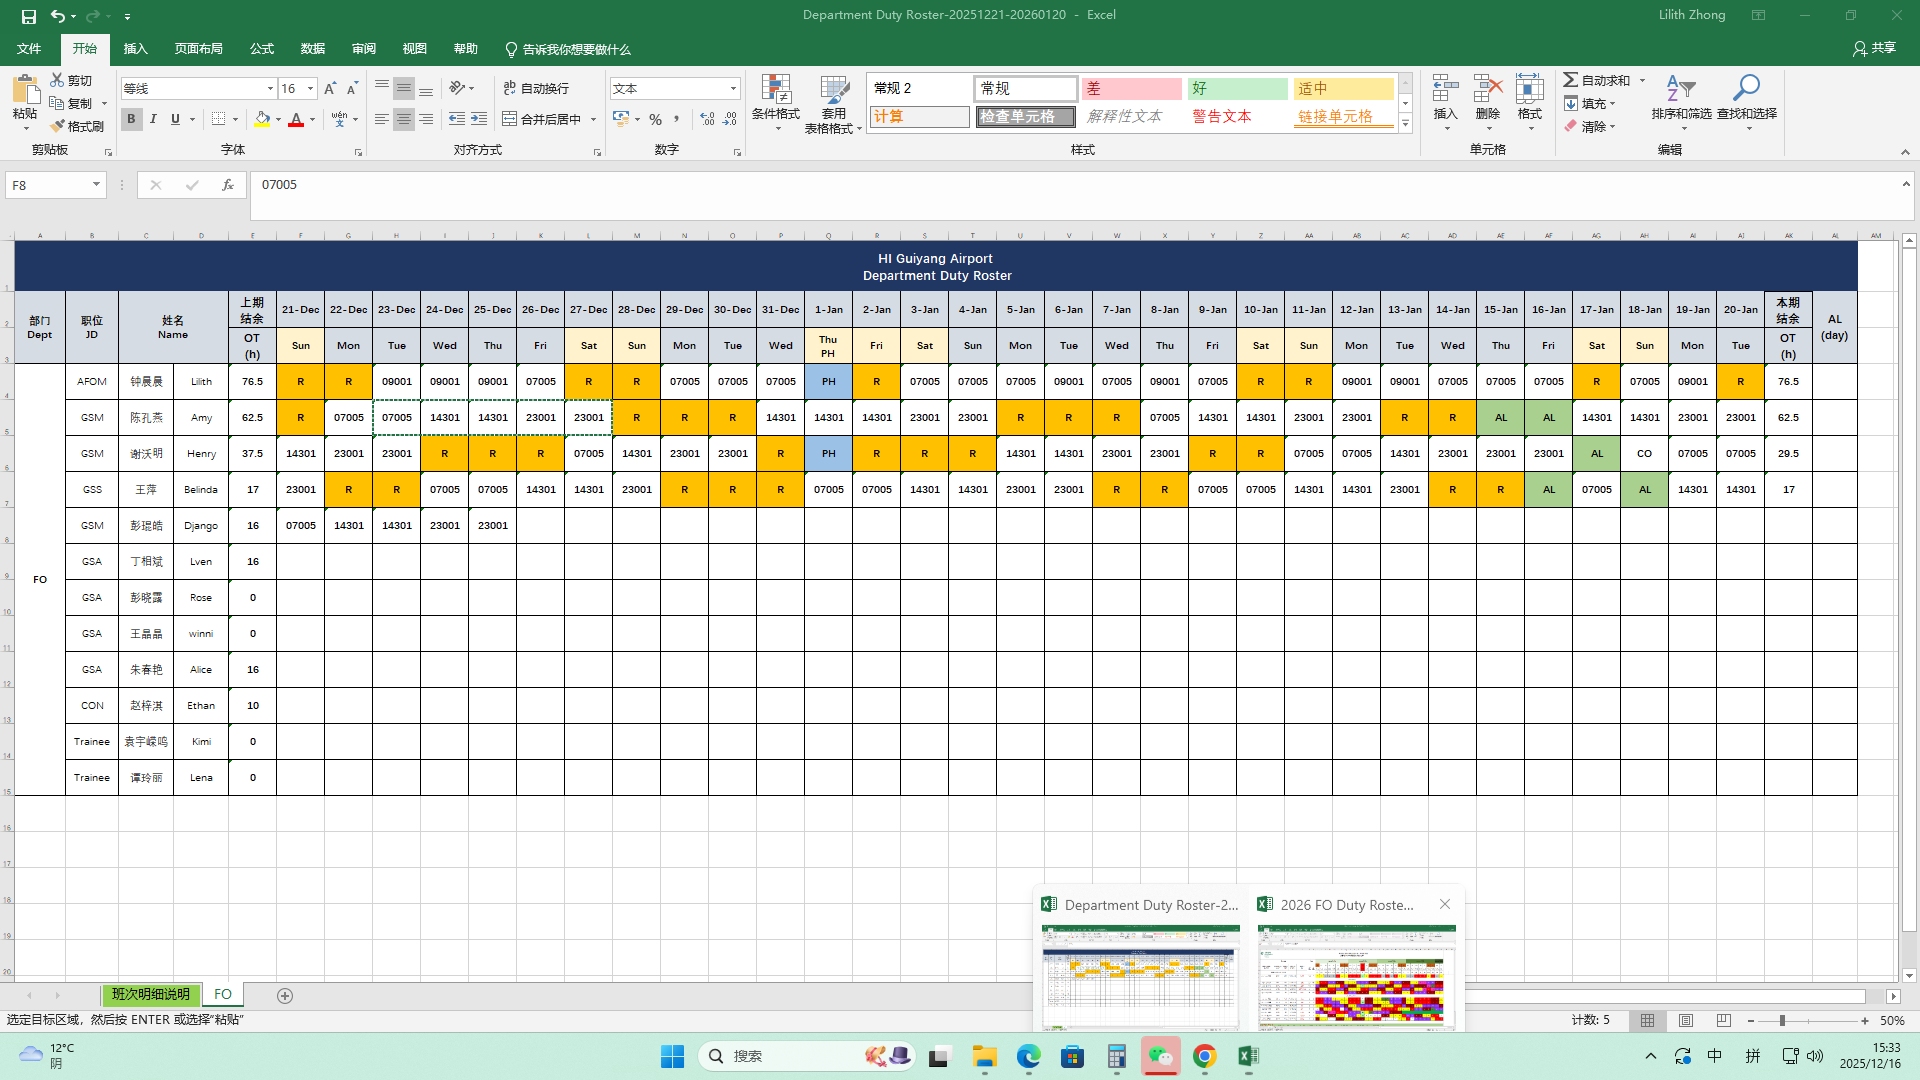
Task: Toggle Bold formatting button
Action: [131, 119]
